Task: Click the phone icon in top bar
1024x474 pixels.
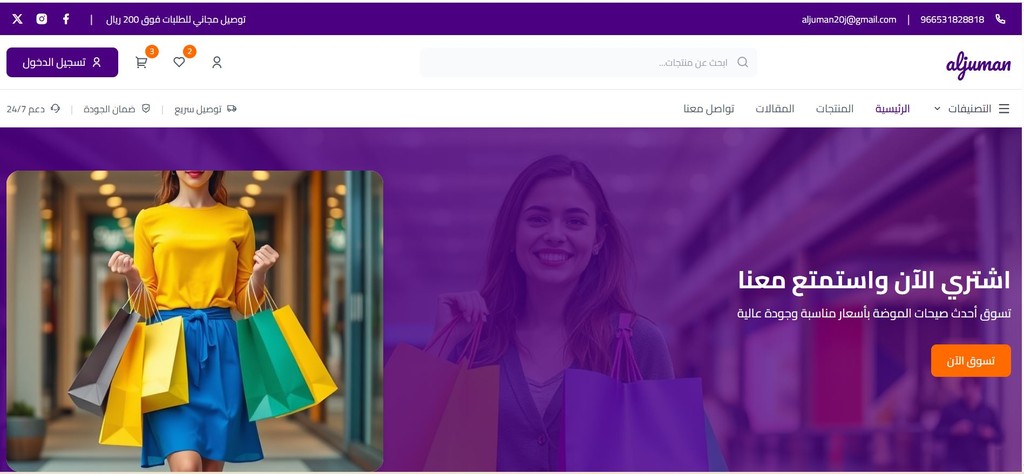Action: (x=1000, y=19)
